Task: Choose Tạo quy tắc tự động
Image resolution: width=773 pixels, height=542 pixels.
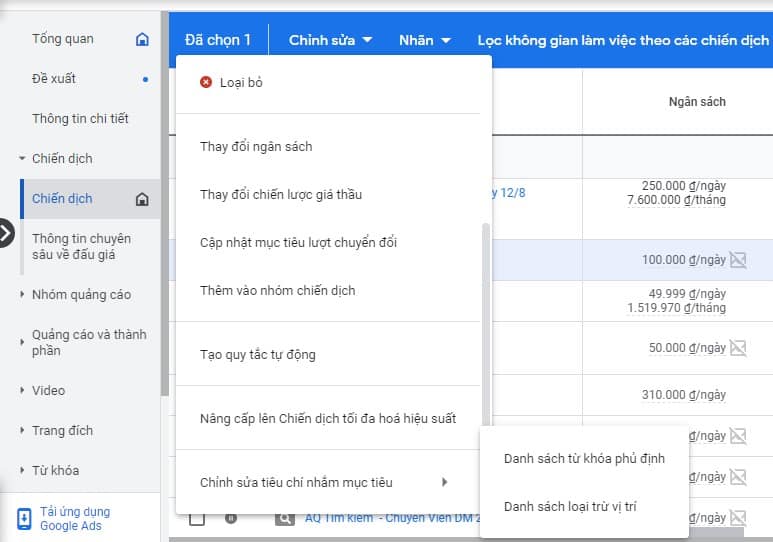Action: coord(257,355)
